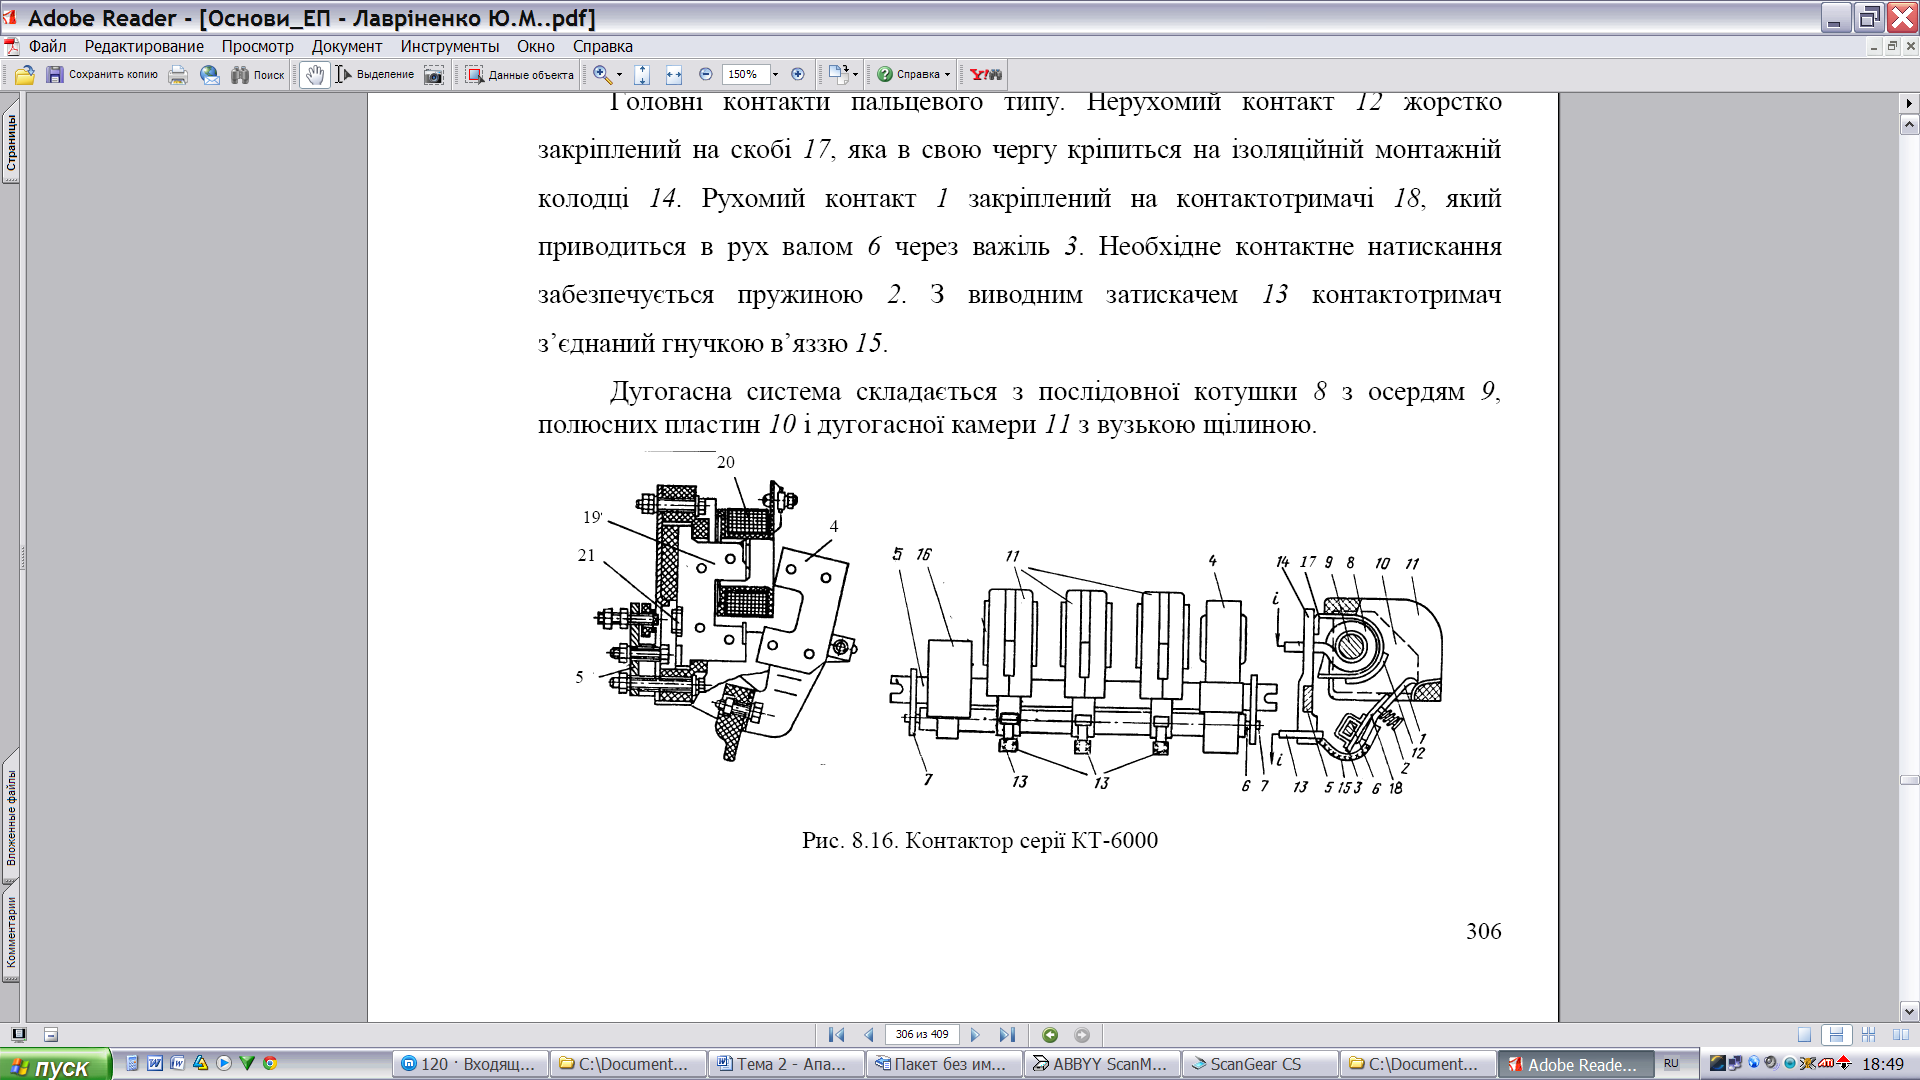This screenshot has width=1920, height=1080.
Task: Increase zoom with the plus button
Action: coord(797,75)
